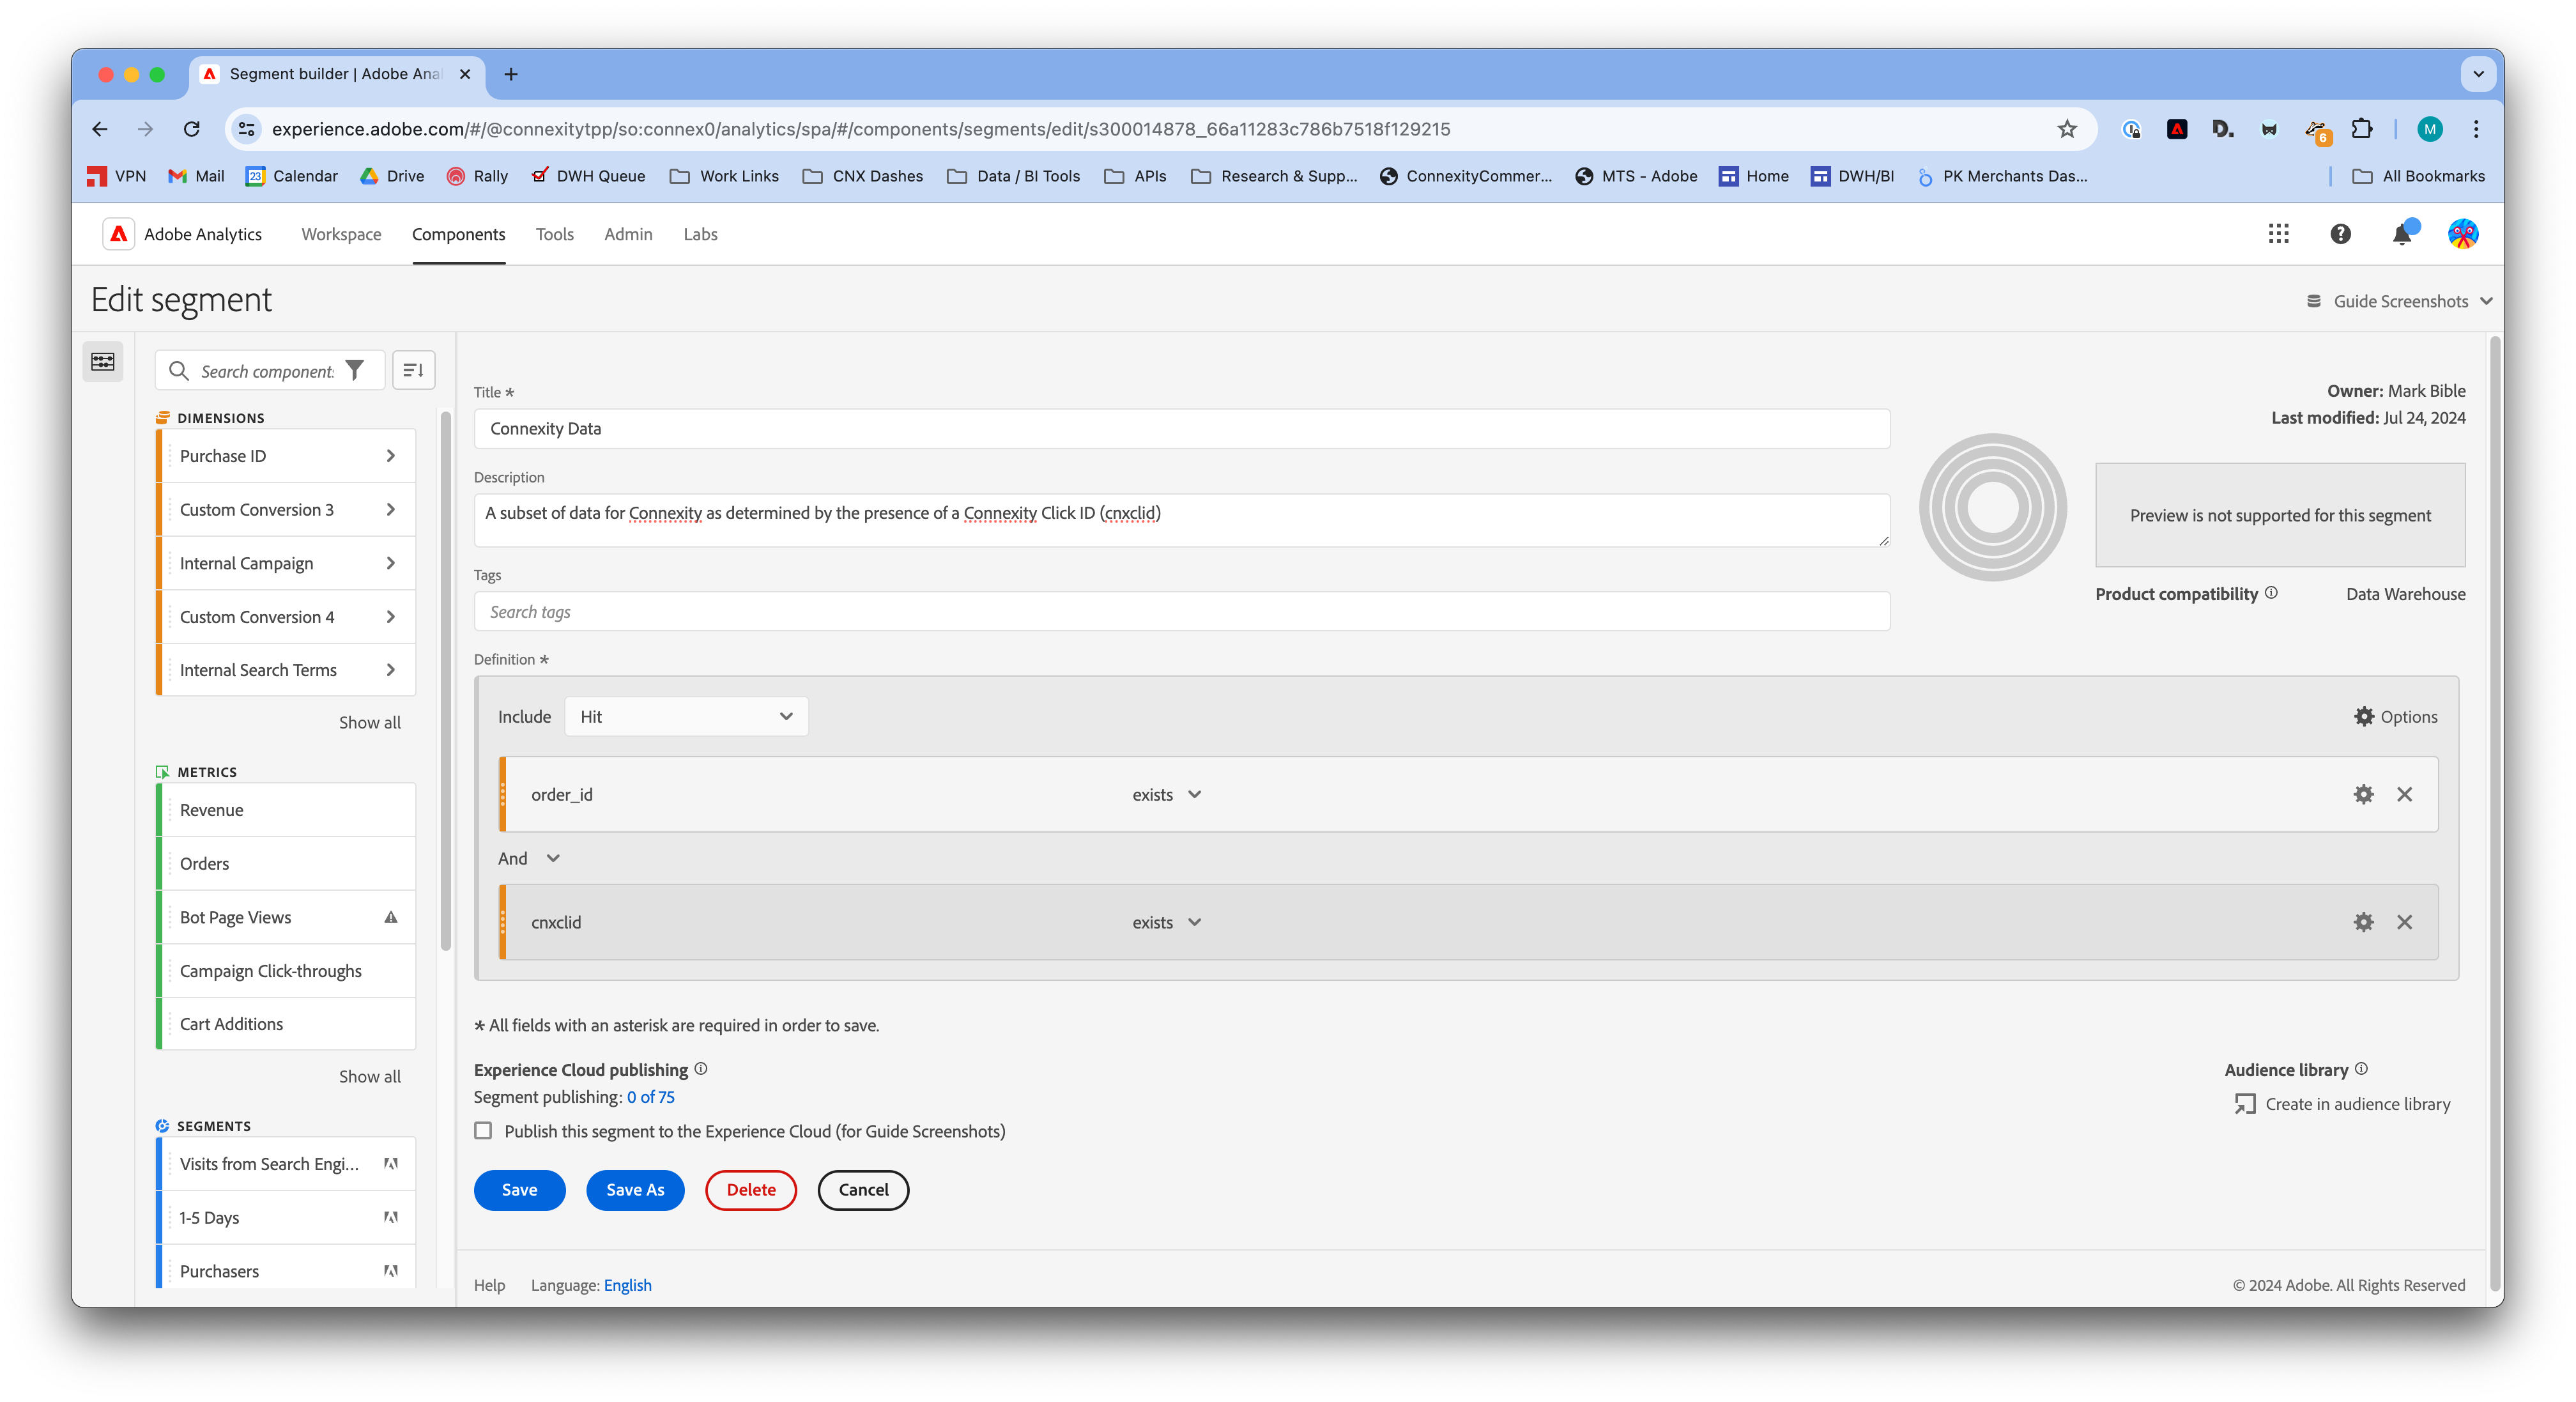Screen dimensions: 2576x1402
Task: Click Create in audience library
Action: (2342, 1103)
